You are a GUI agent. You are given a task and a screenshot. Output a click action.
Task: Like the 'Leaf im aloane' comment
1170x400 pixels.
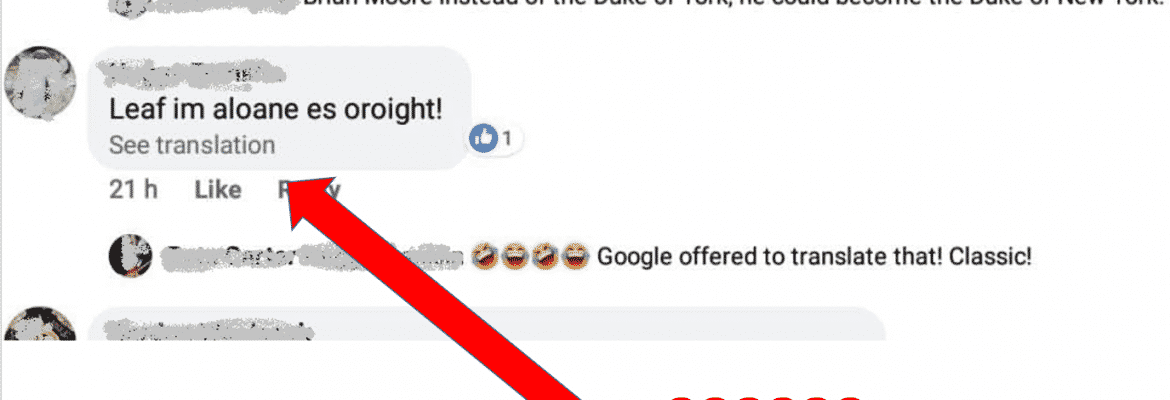point(218,190)
